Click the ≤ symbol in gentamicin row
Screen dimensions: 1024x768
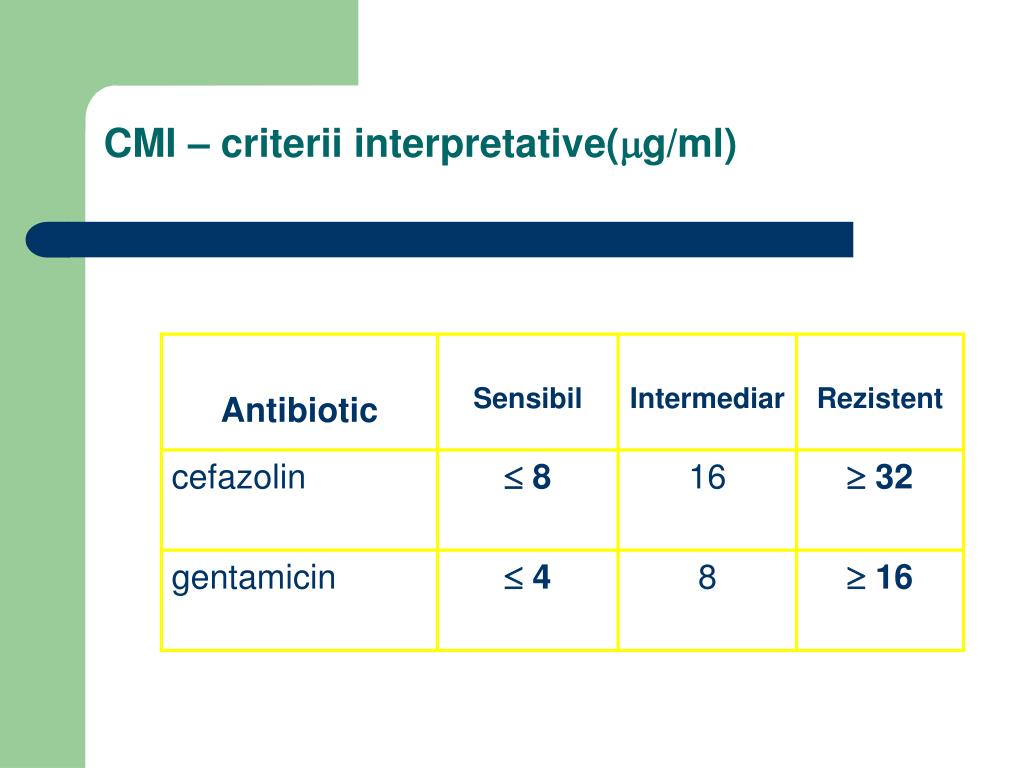[513, 579]
